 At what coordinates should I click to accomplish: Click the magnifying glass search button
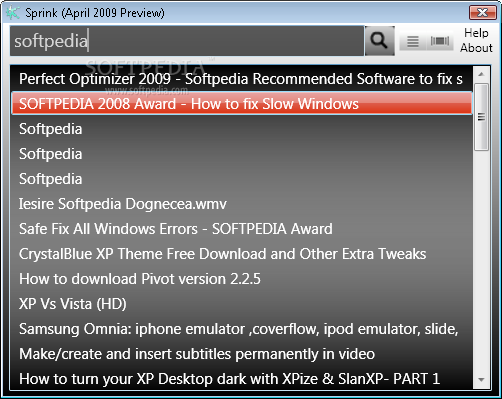(380, 41)
